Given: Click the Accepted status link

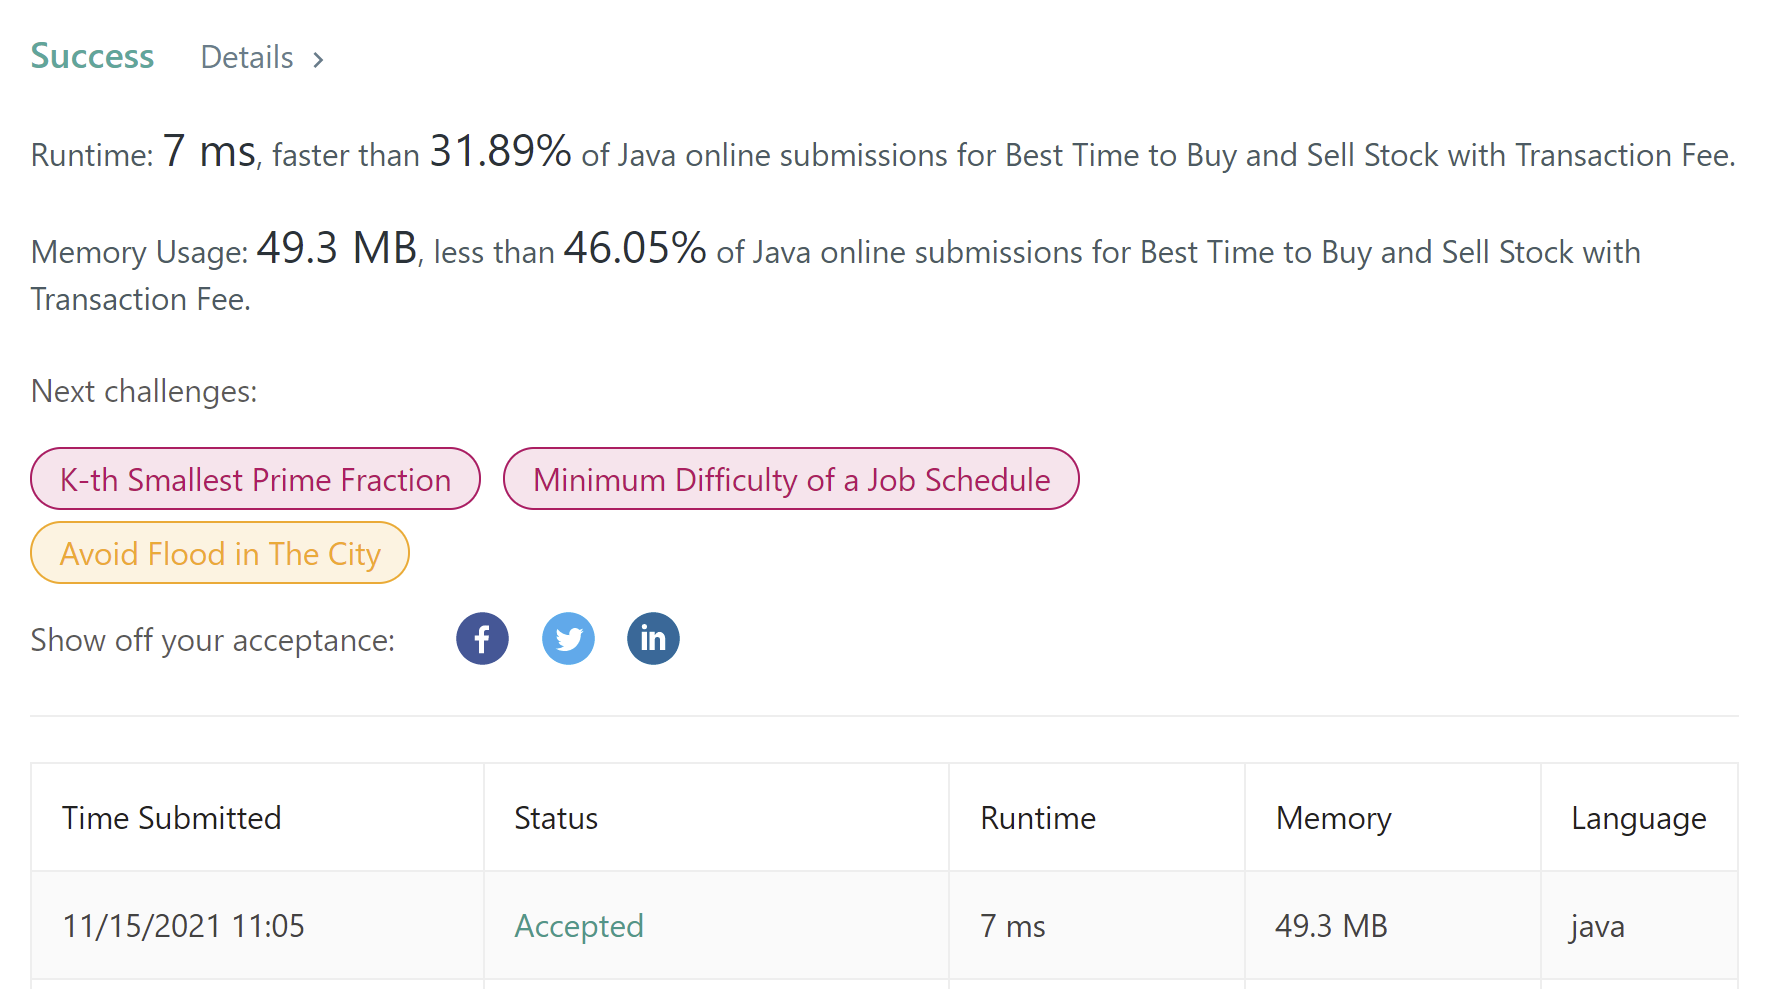Looking at the screenshot, I should click(x=579, y=926).
